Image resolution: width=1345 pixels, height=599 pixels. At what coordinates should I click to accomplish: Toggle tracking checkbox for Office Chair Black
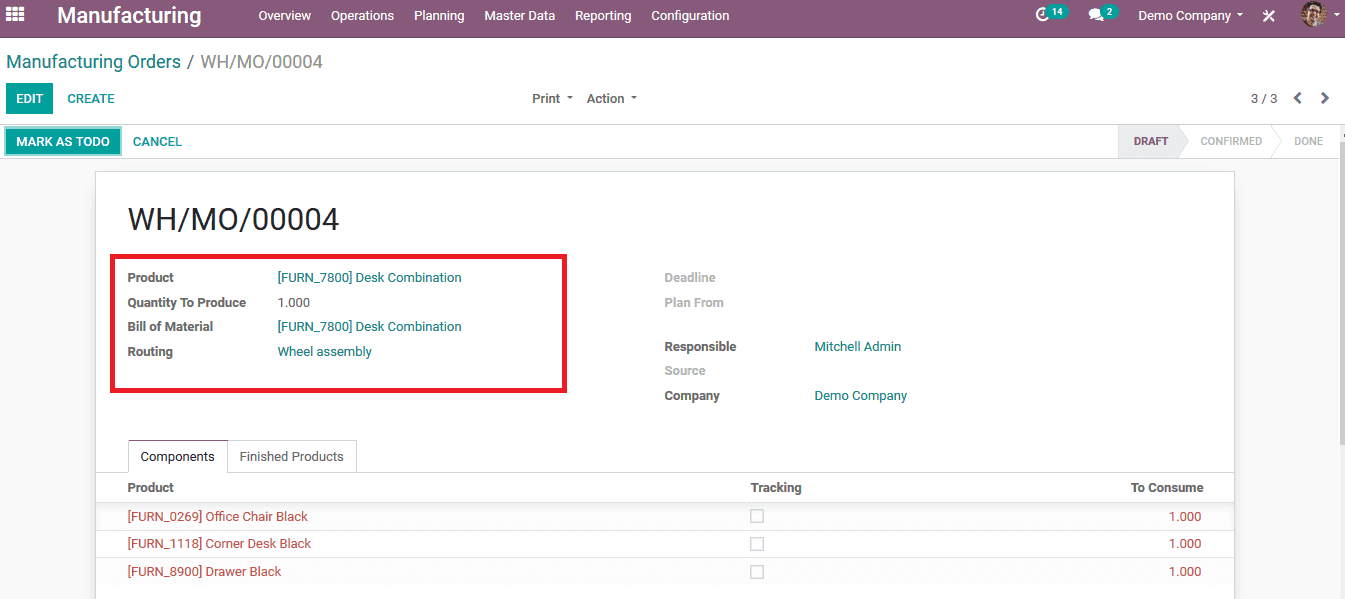coord(757,516)
